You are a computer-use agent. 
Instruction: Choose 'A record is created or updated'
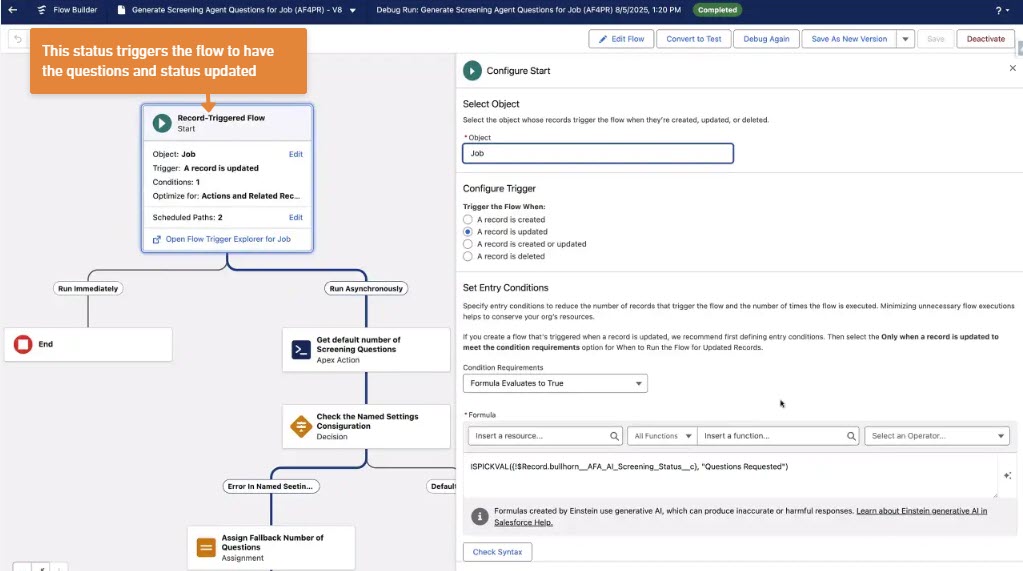468,244
